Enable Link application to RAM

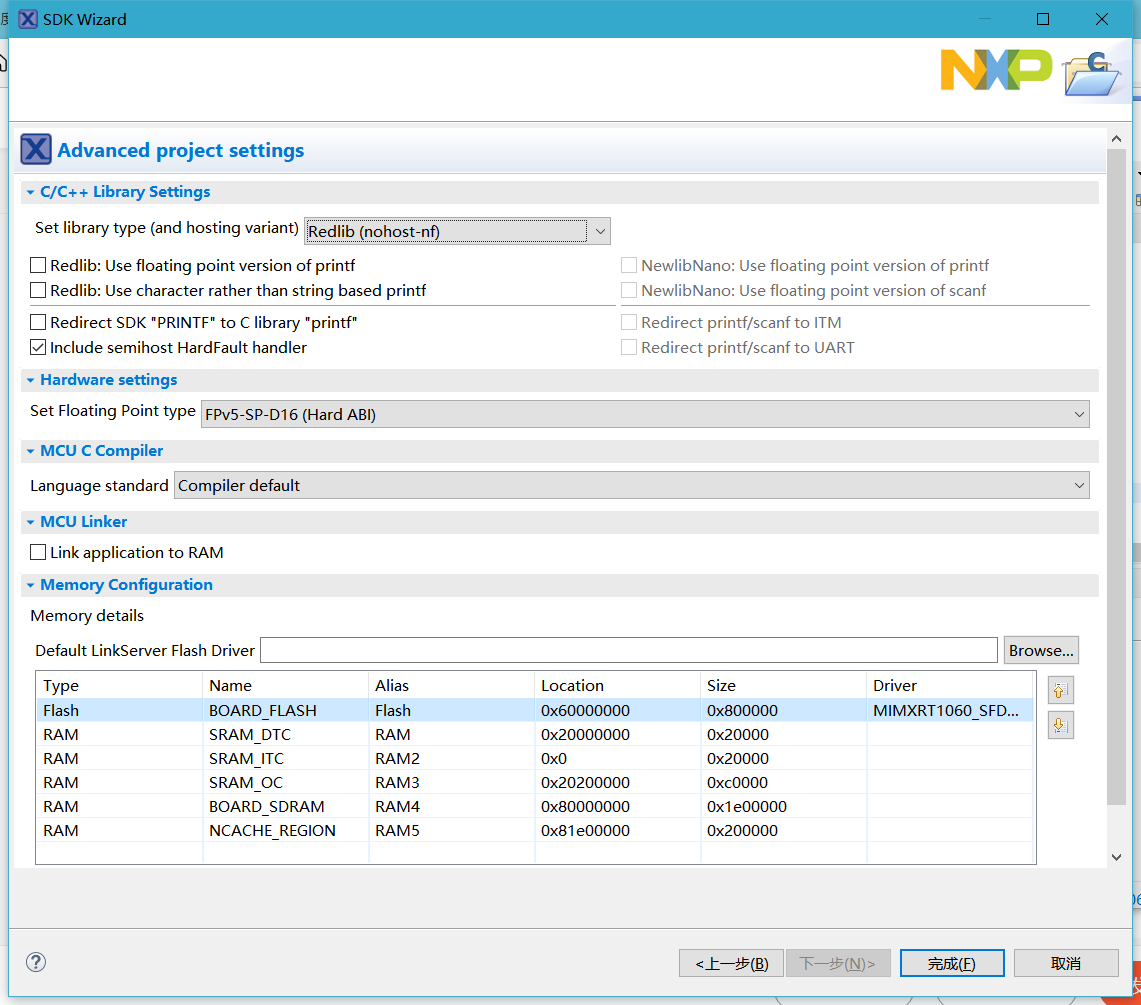tap(37, 552)
